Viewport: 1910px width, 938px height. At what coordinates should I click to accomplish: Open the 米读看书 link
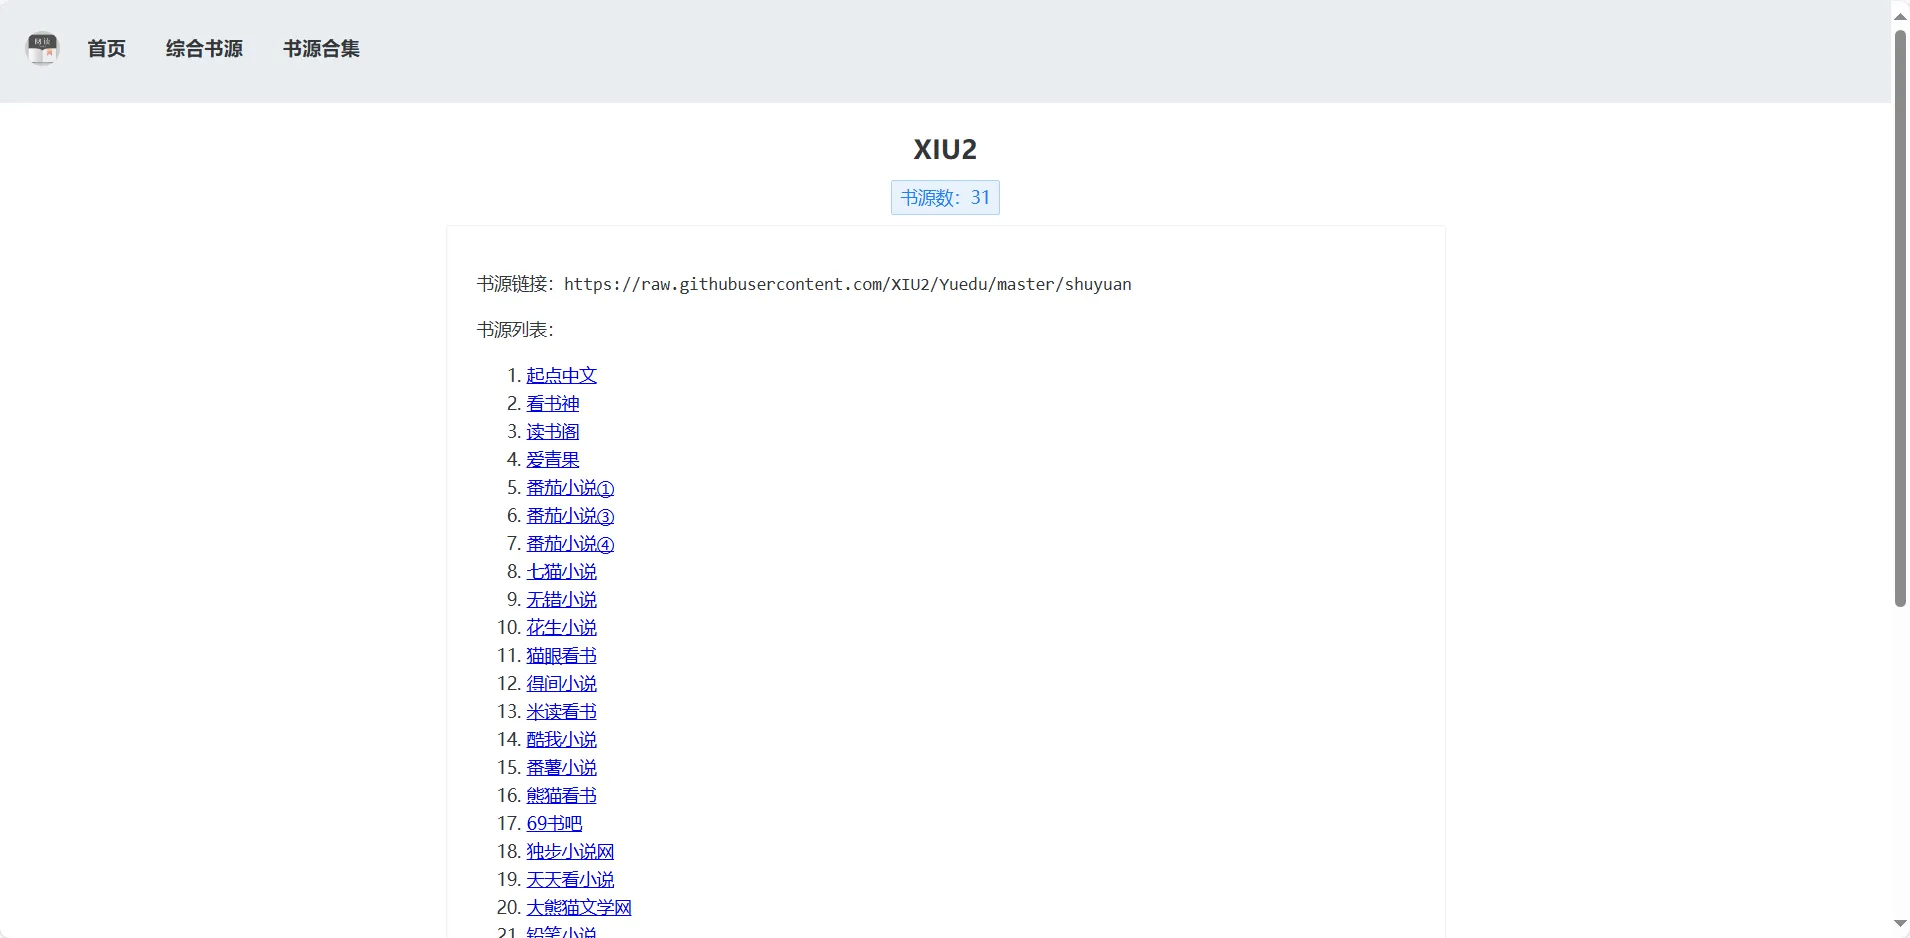[562, 711]
